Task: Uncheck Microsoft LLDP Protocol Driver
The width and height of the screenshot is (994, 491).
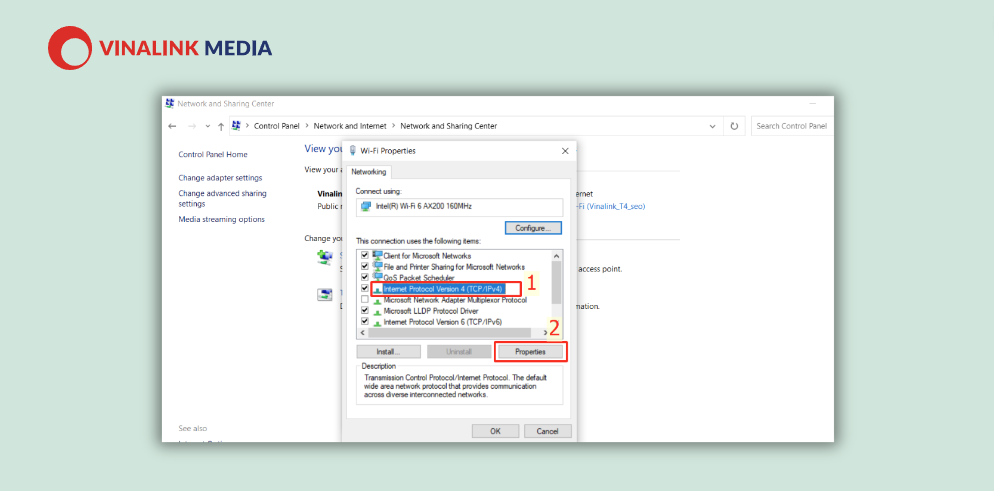Action: pos(365,311)
